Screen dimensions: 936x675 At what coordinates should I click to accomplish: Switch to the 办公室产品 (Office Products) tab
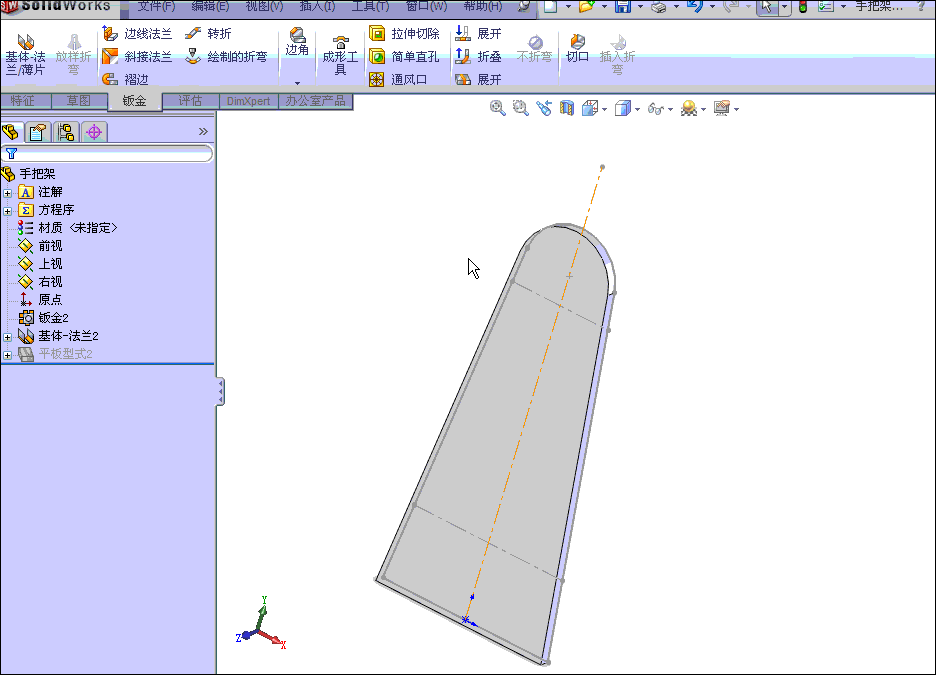tap(315, 101)
